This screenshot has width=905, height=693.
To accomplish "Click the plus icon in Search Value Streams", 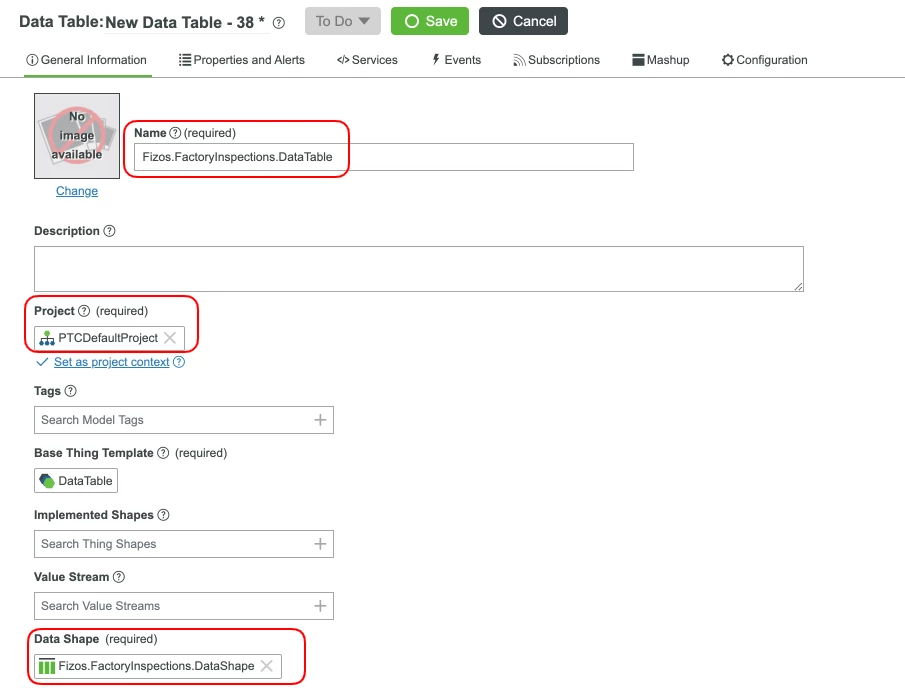I will (320, 606).
